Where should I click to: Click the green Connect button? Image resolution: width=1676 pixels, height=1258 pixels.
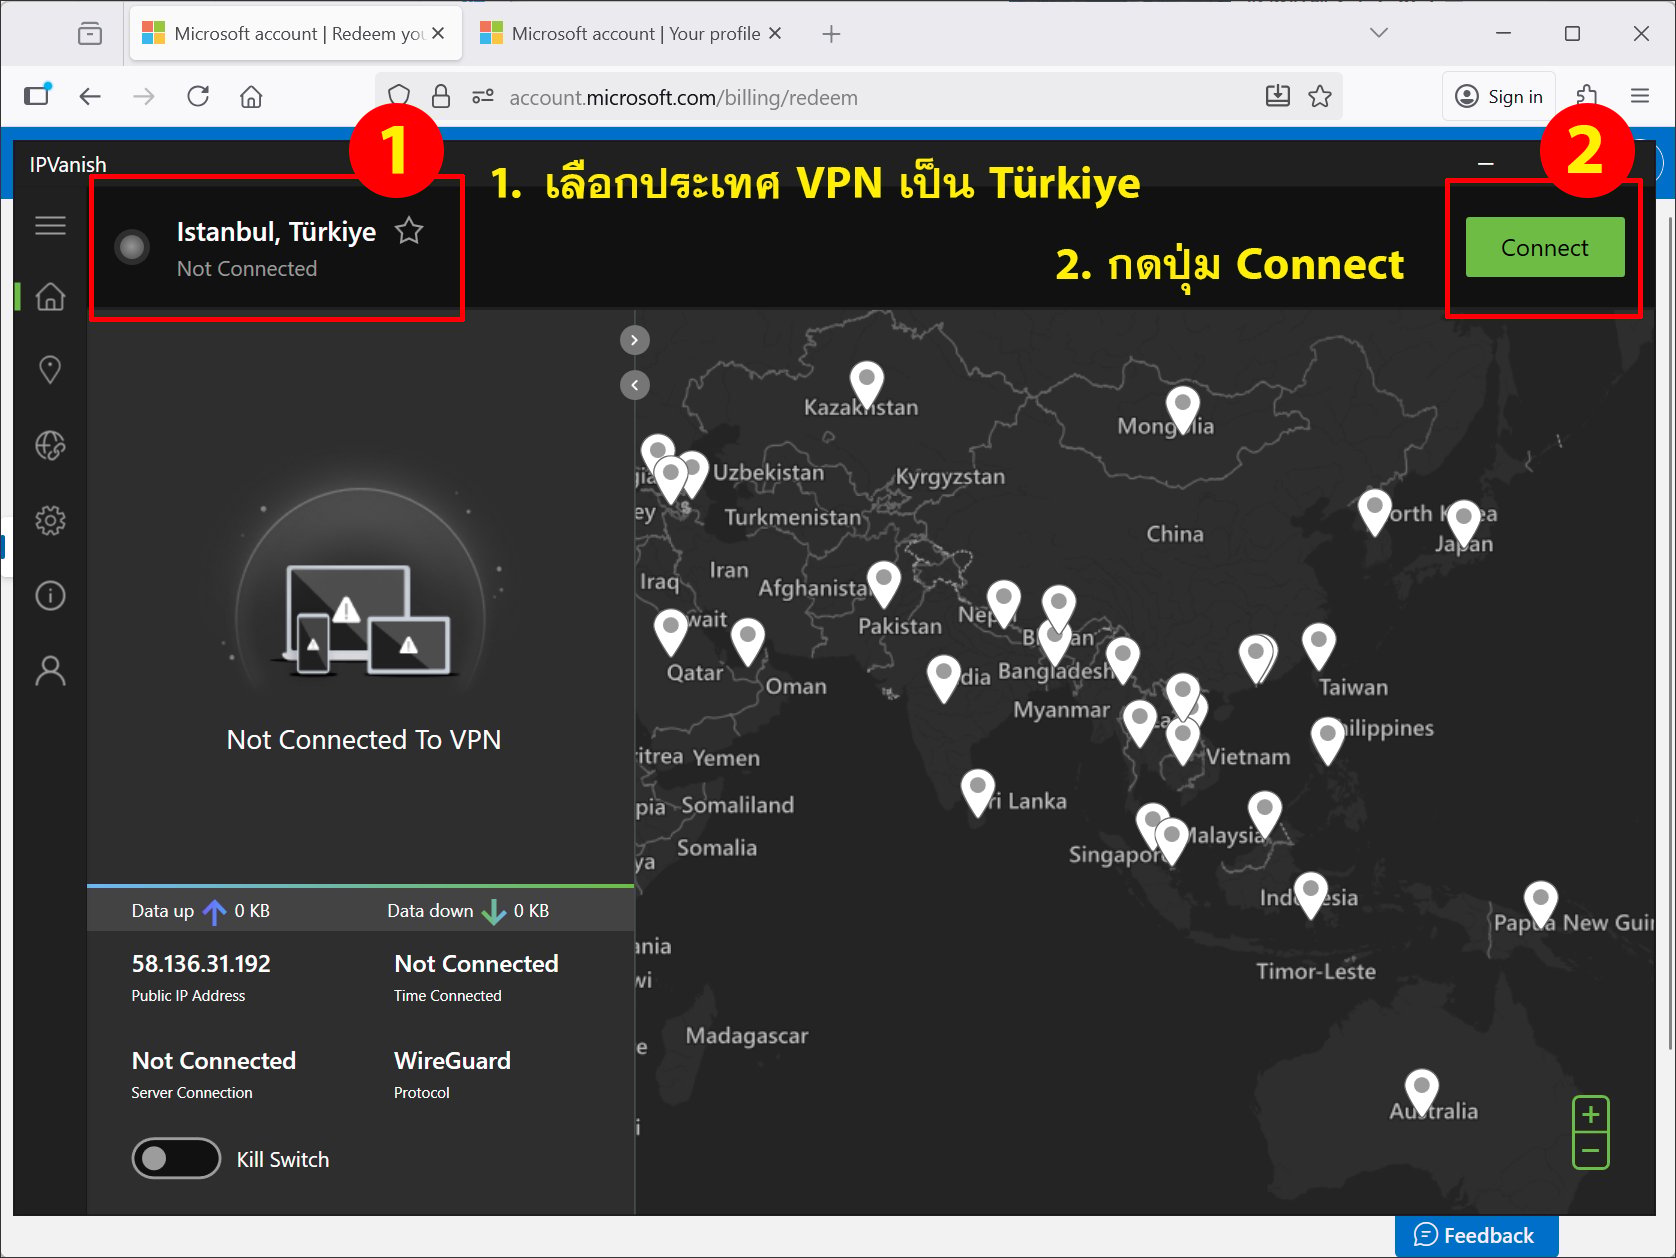[1545, 247]
